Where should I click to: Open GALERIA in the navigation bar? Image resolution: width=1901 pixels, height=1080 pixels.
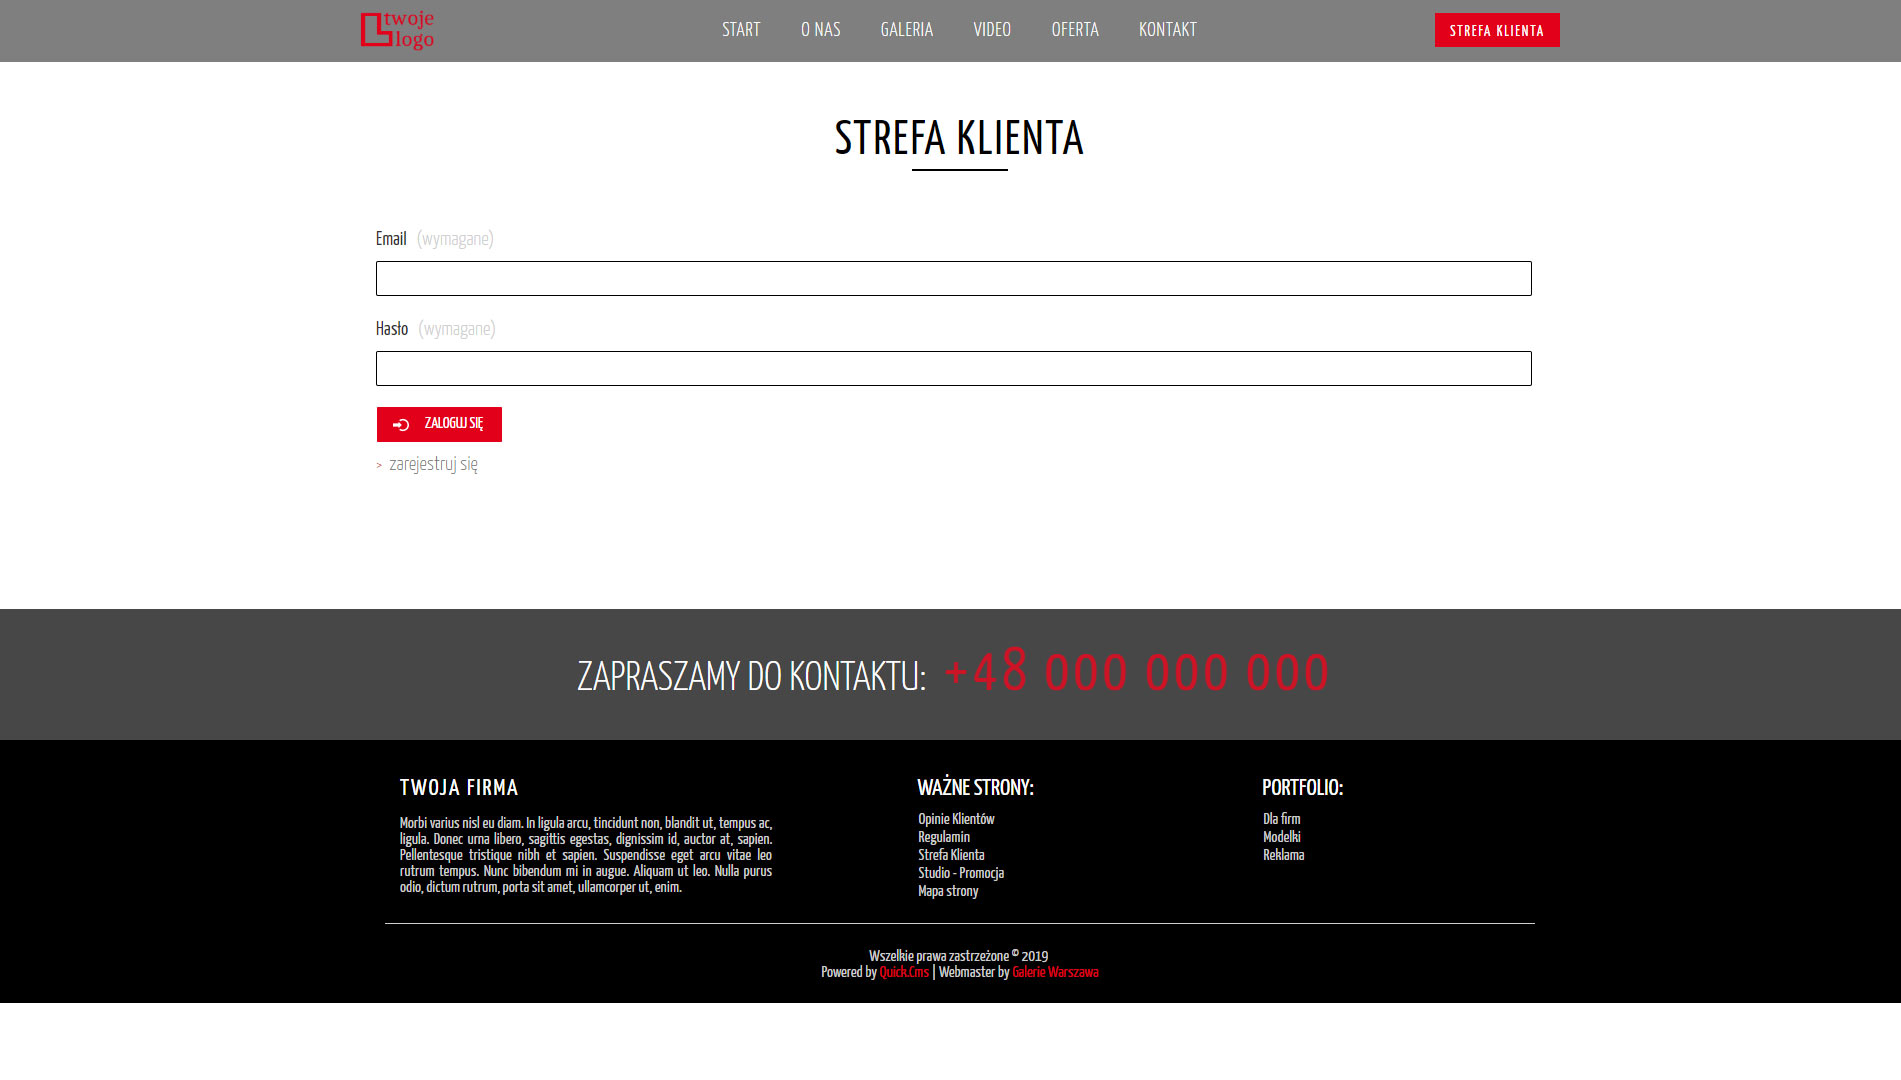906,30
